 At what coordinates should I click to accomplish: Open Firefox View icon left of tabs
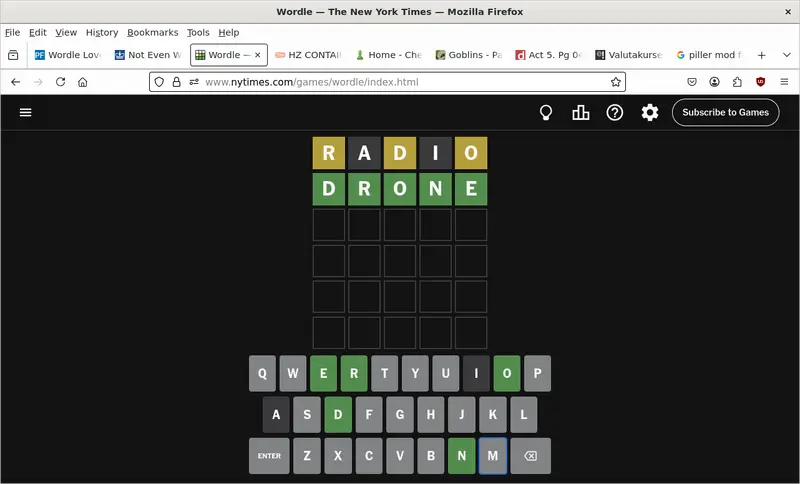point(13,55)
